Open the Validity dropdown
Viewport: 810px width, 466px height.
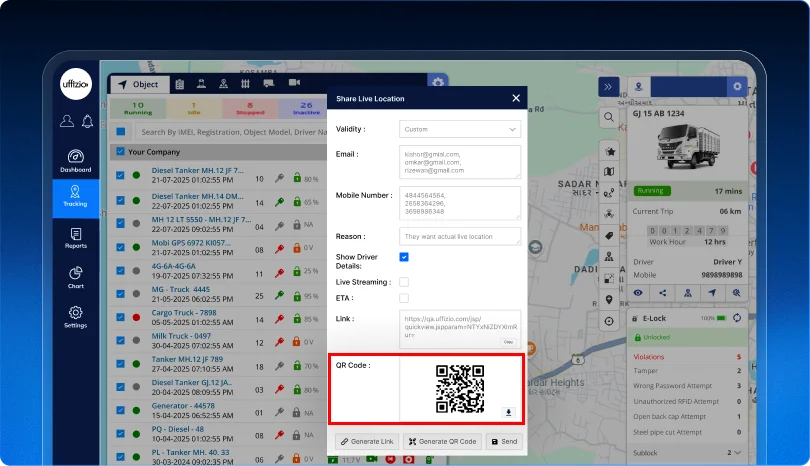click(460, 129)
